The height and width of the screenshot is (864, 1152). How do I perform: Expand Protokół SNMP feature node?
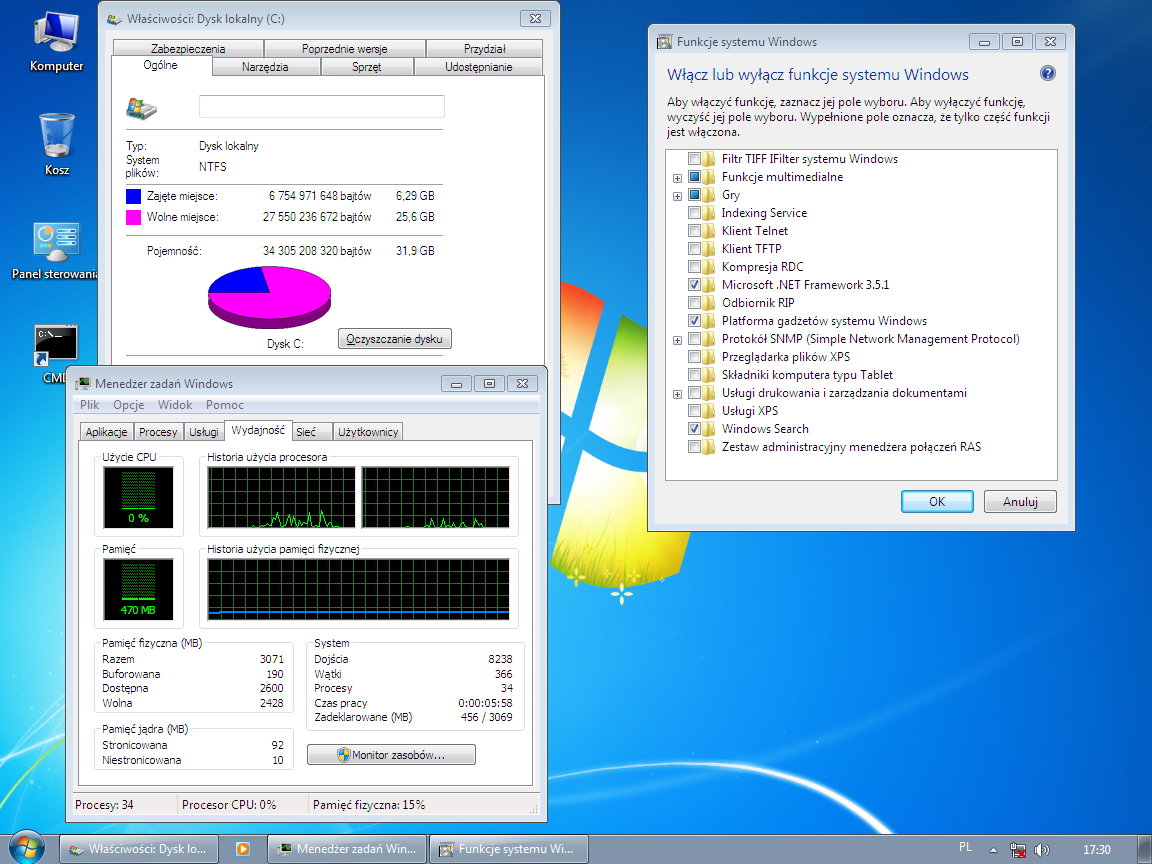(677, 340)
